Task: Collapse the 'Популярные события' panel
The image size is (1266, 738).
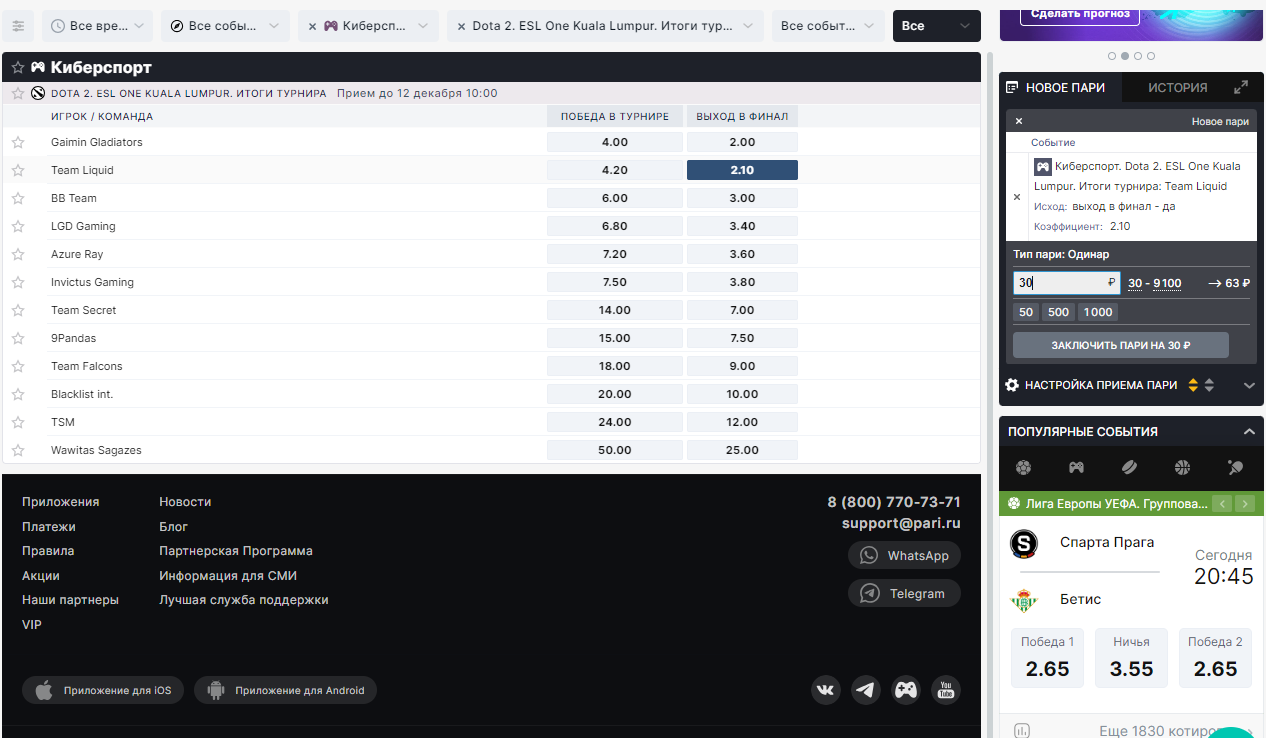Action: tap(1249, 432)
